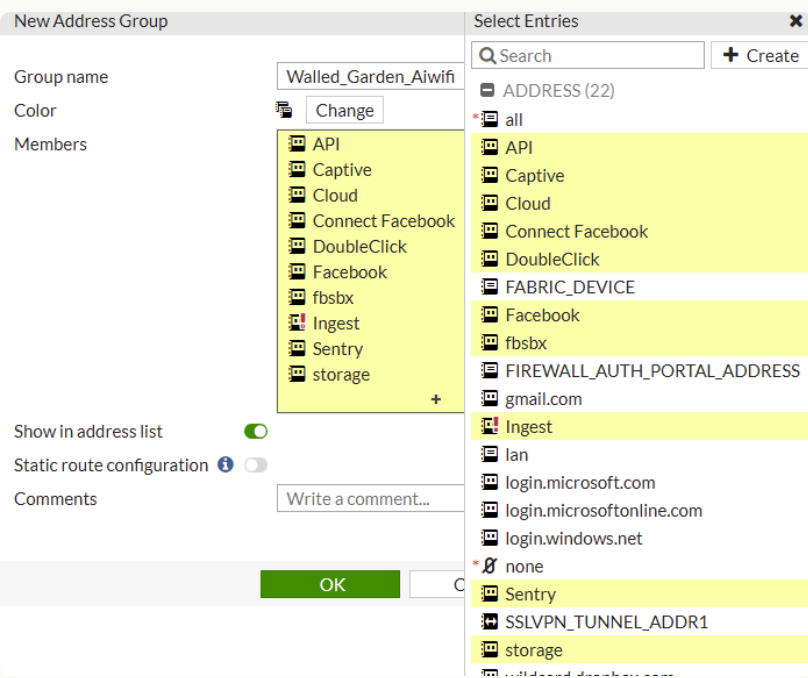Click the Change color button
This screenshot has width=808, height=678.
point(345,110)
